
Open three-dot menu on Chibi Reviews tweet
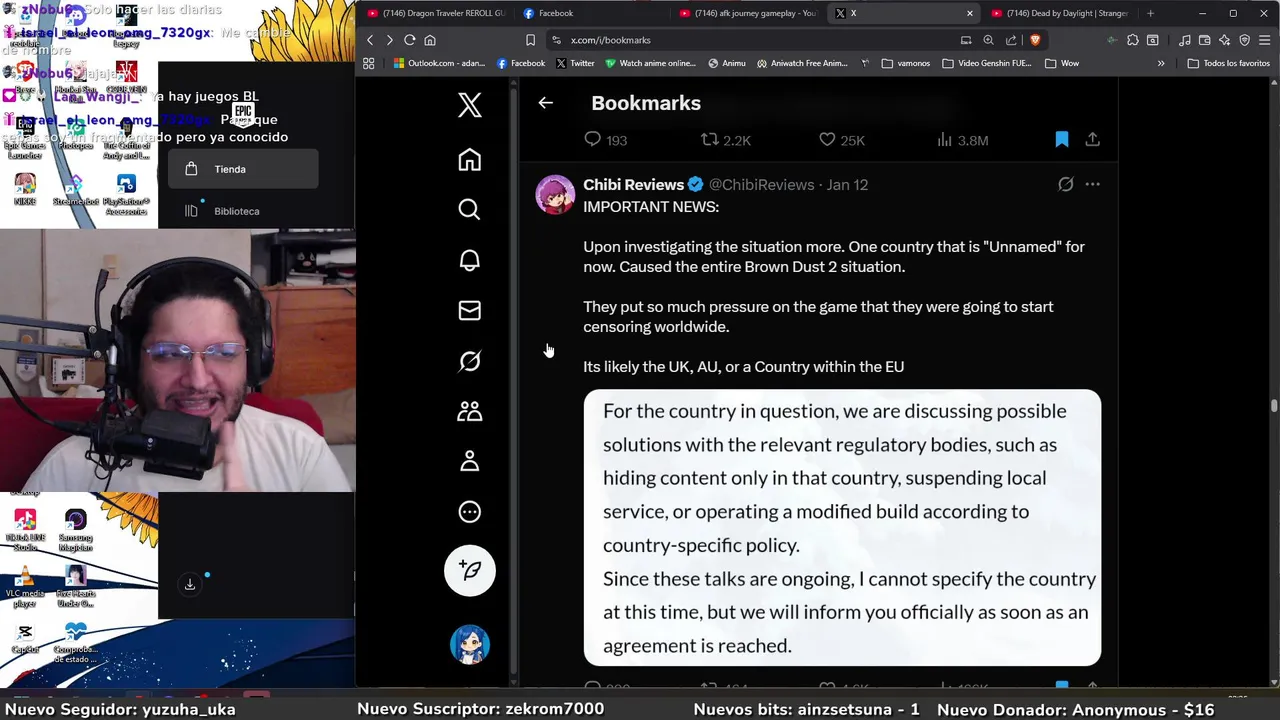tap(1092, 184)
